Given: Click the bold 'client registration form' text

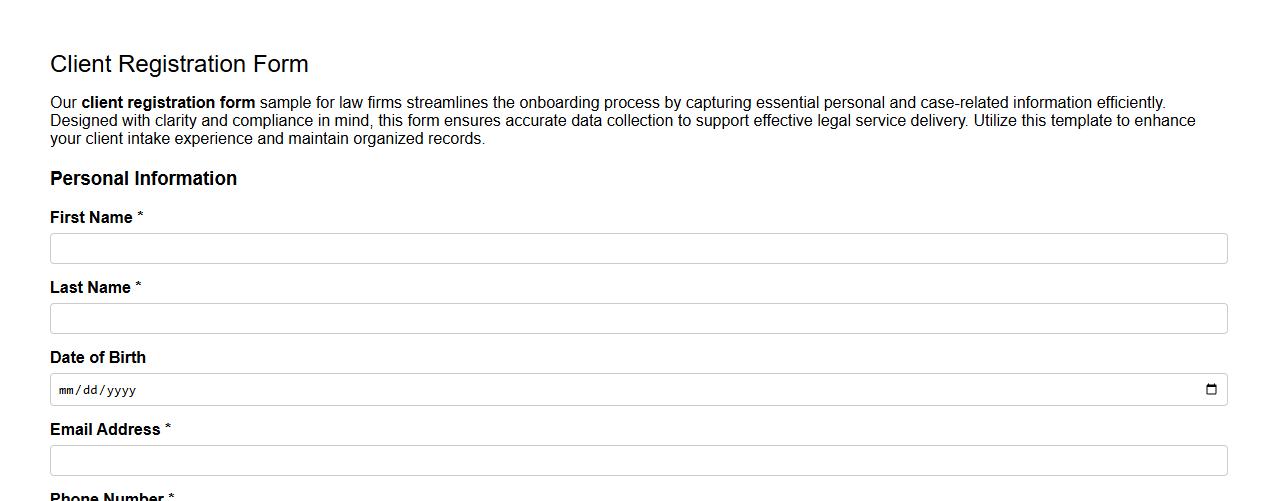Looking at the screenshot, I should pos(168,103).
